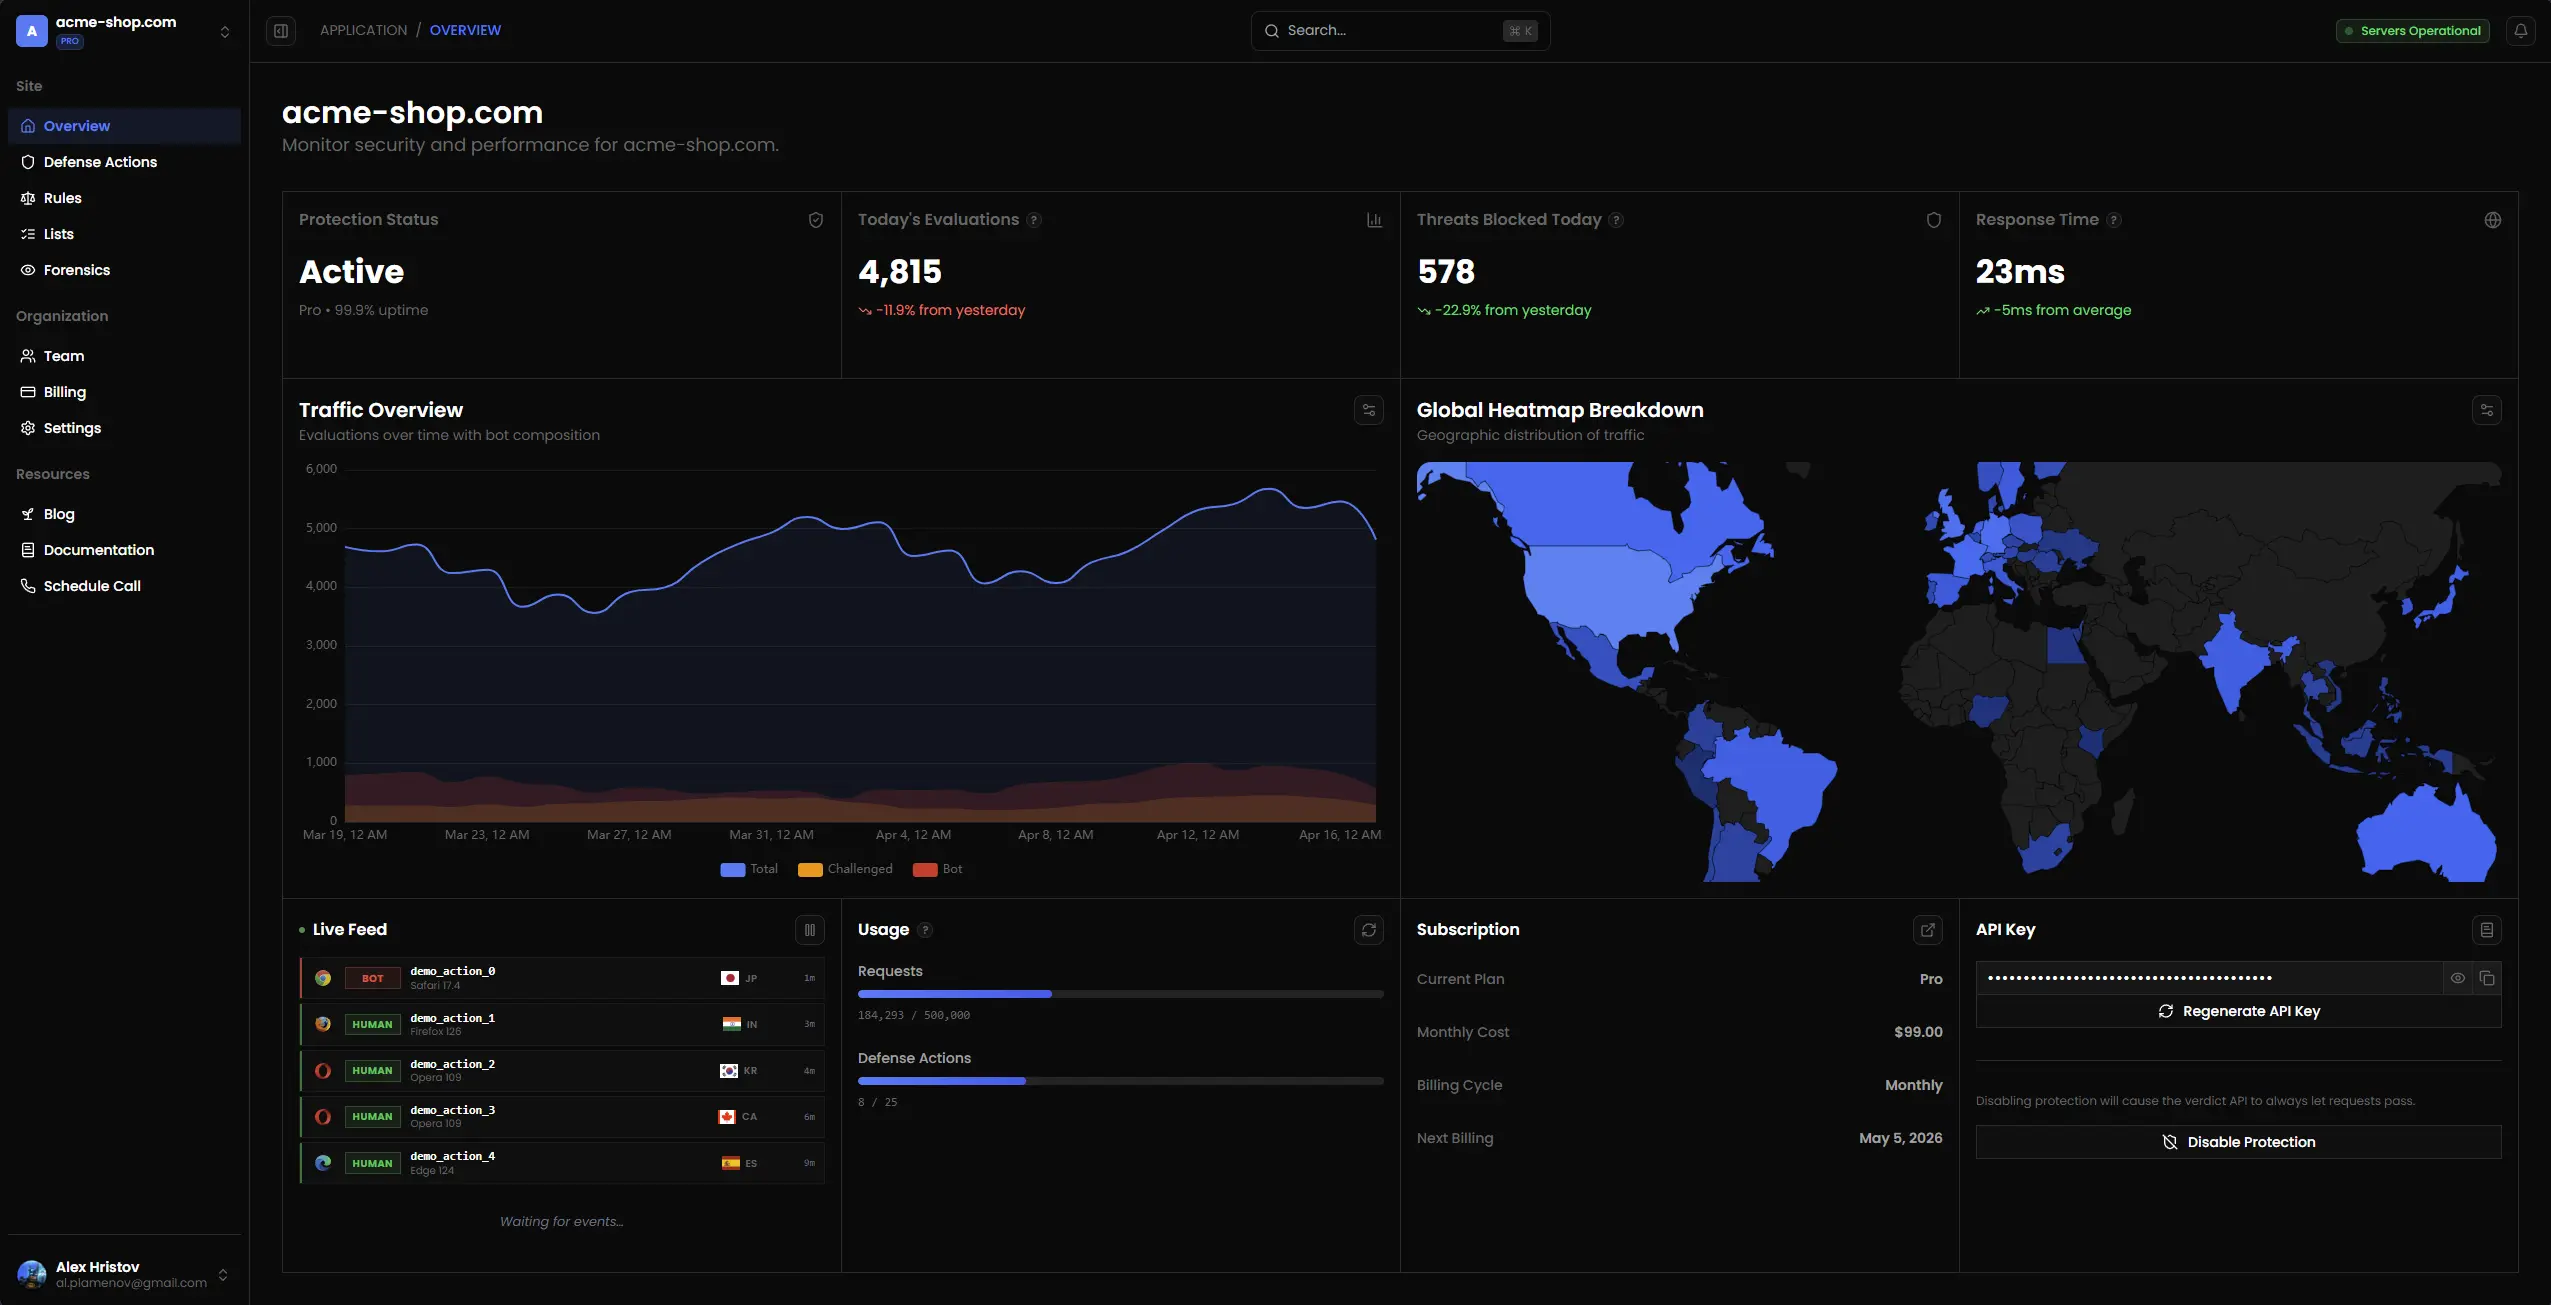Open the Forensics section

coord(124,270)
